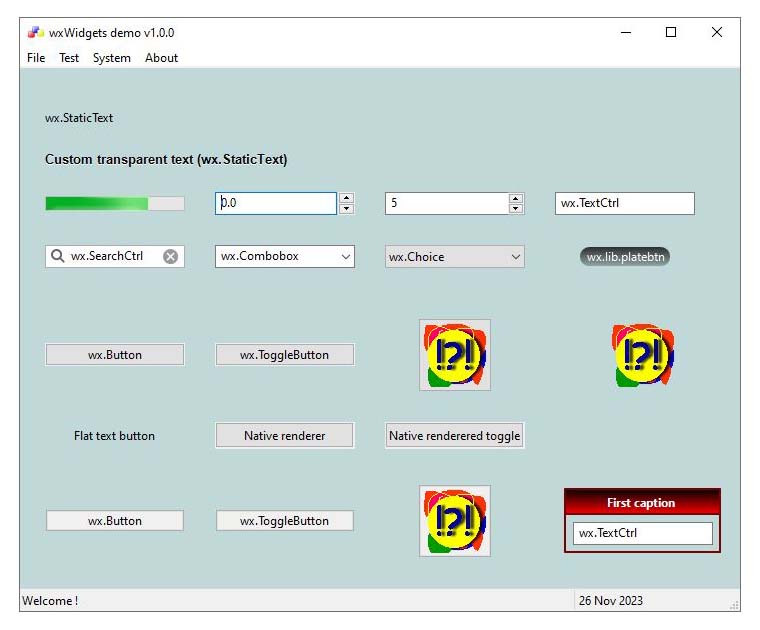Click the bottom framed bitmap button
The width and height of the screenshot is (760, 630).
tap(455, 521)
